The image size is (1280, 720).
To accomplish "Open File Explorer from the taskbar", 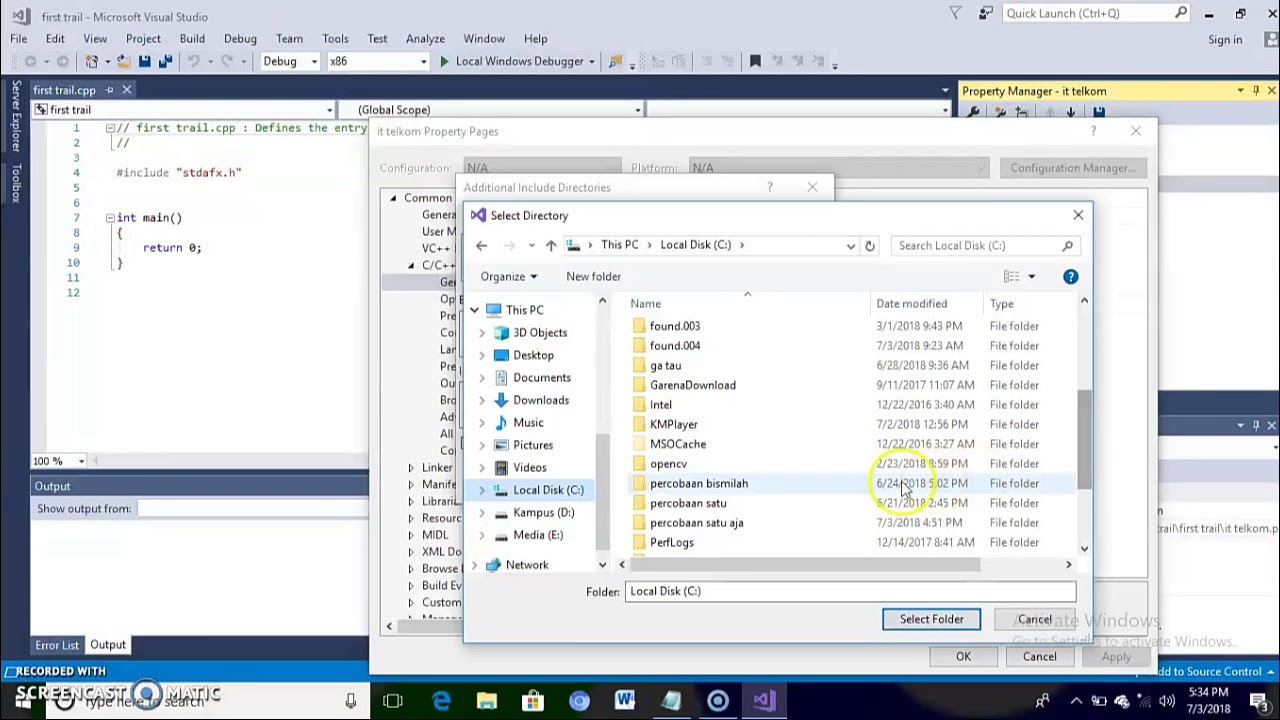I will point(487,701).
